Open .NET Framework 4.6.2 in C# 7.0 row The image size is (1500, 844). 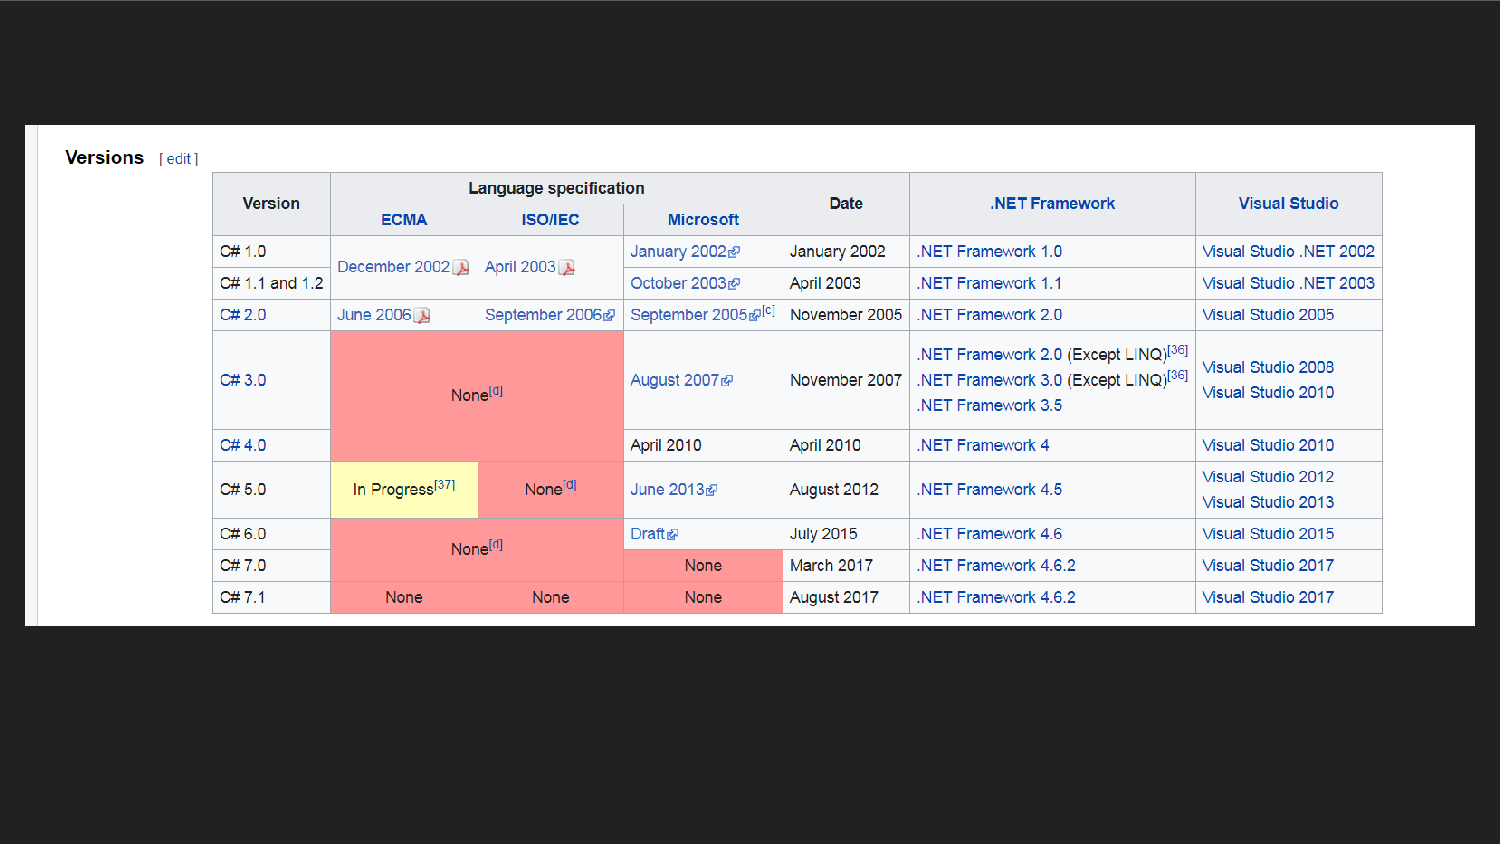(996, 566)
